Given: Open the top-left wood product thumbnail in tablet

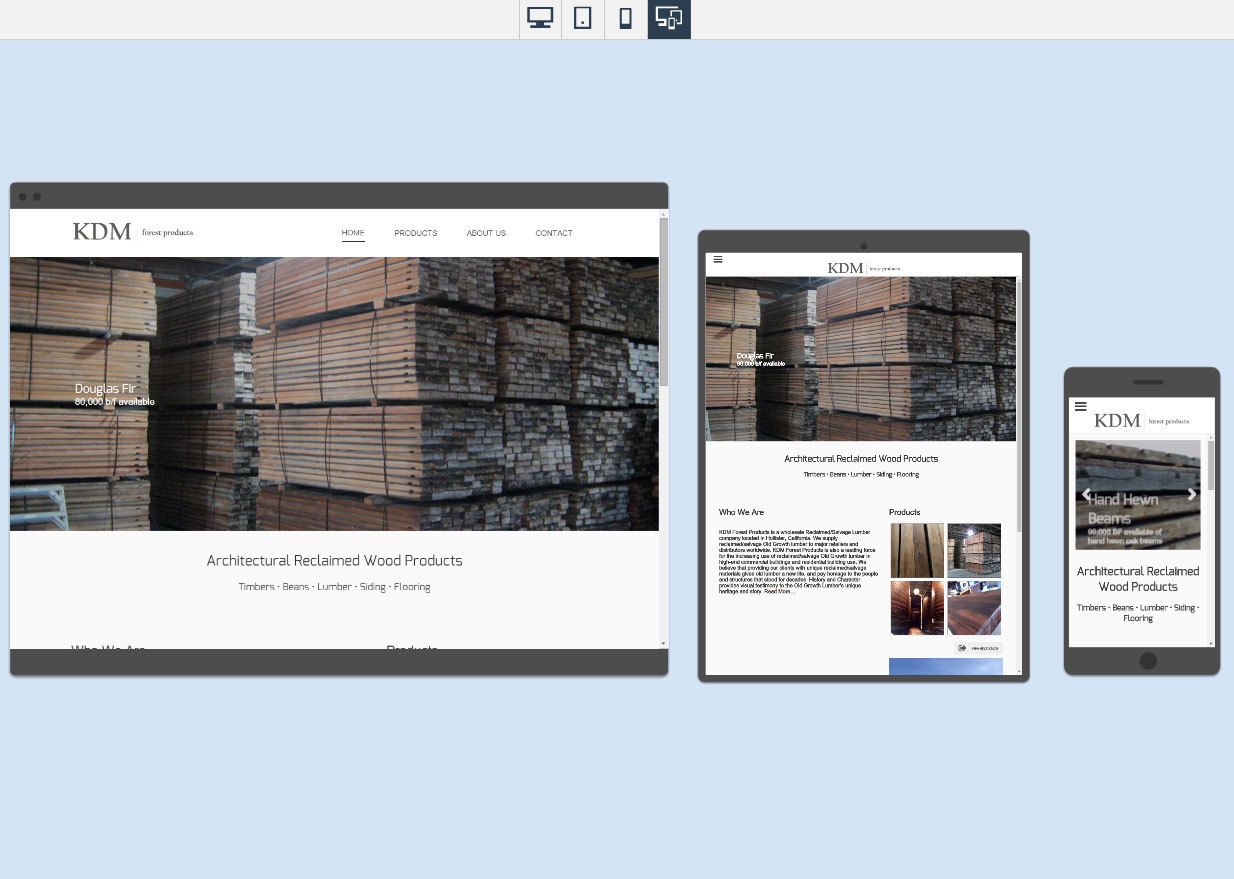Looking at the screenshot, I should [917, 550].
